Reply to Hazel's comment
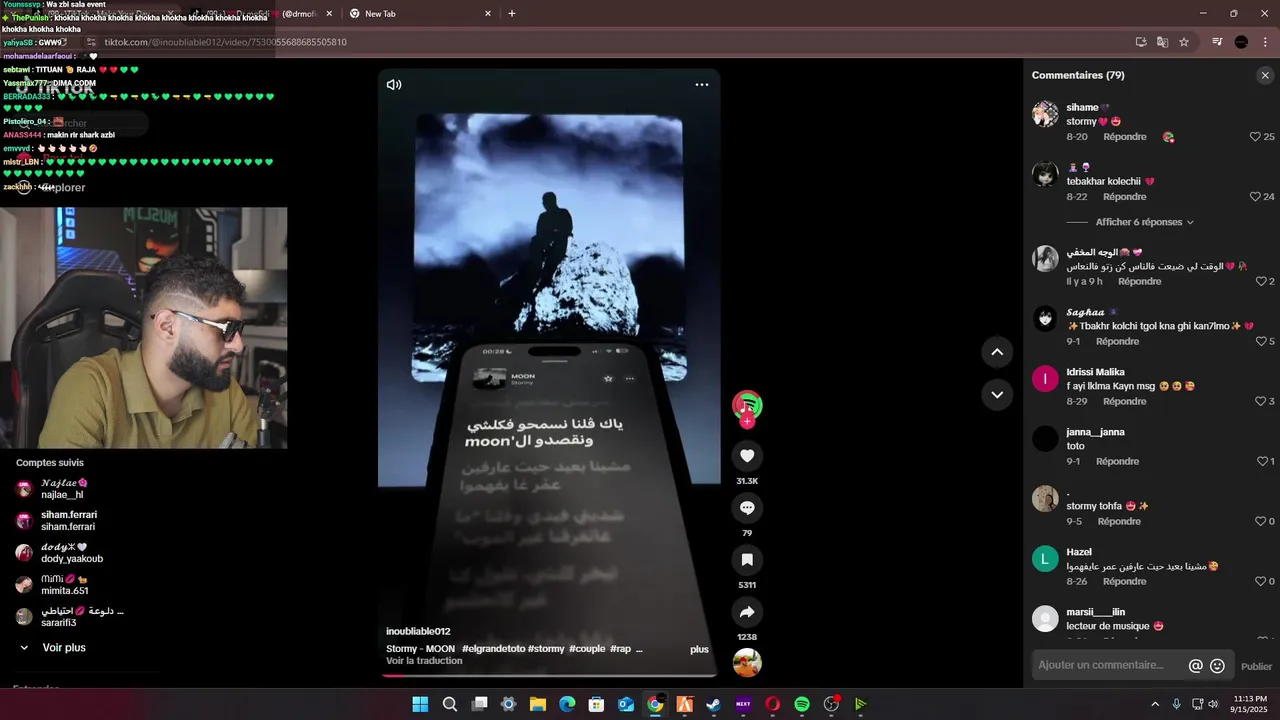 (x=1125, y=581)
